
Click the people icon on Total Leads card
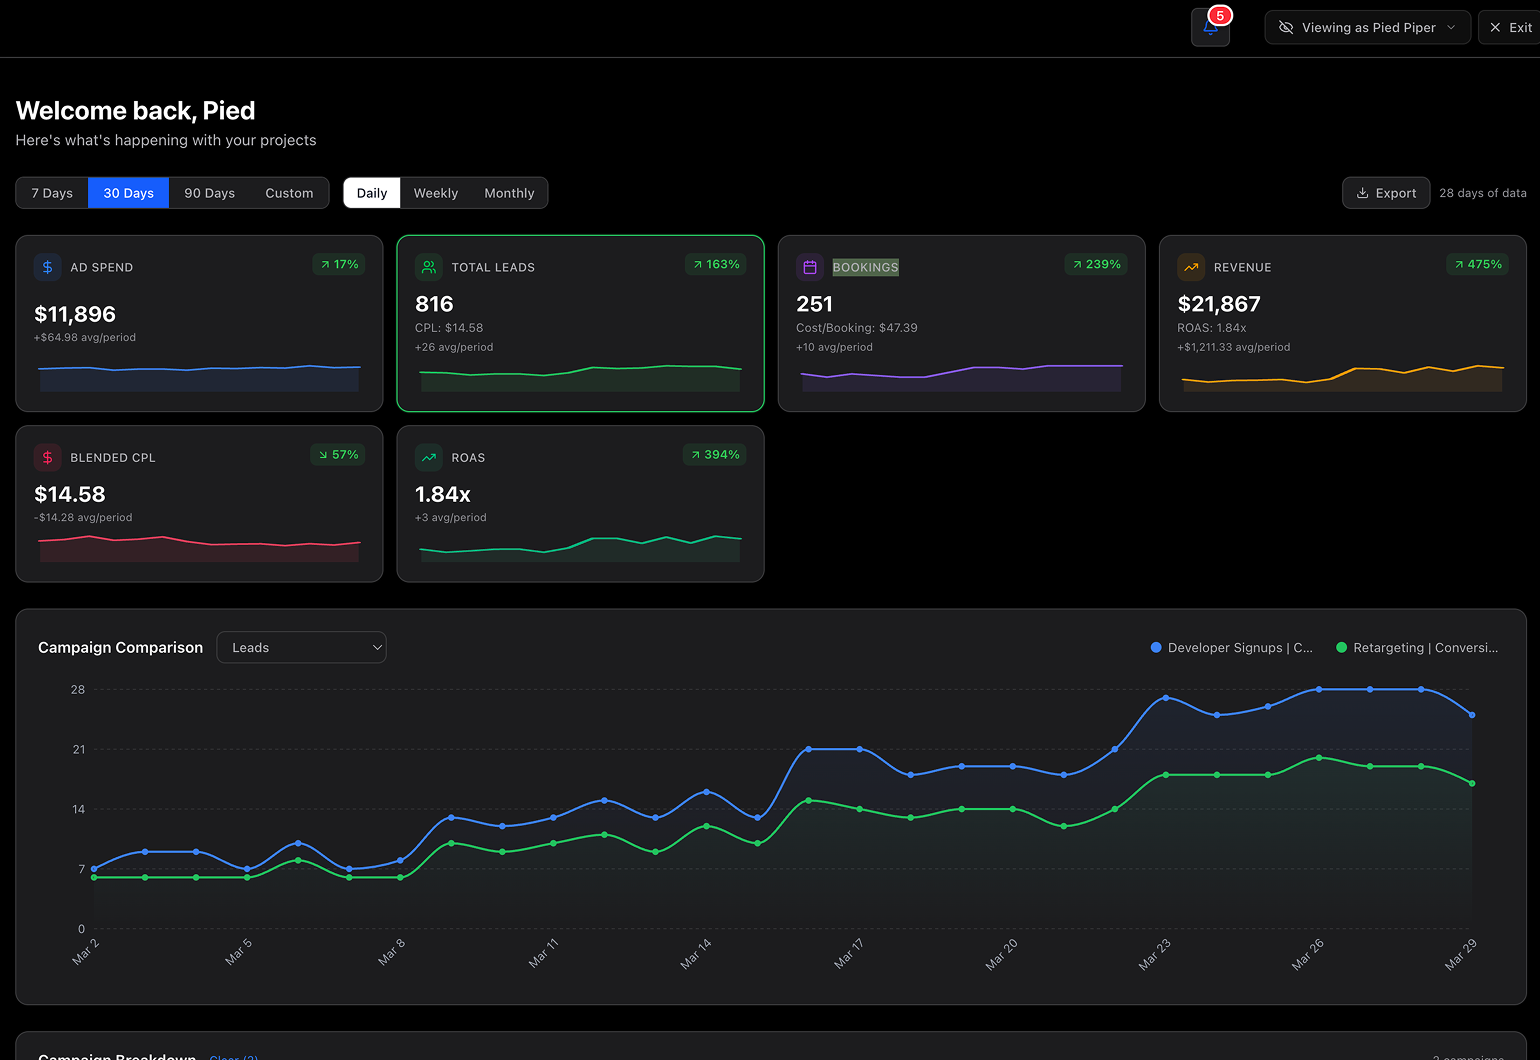coord(428,267)
